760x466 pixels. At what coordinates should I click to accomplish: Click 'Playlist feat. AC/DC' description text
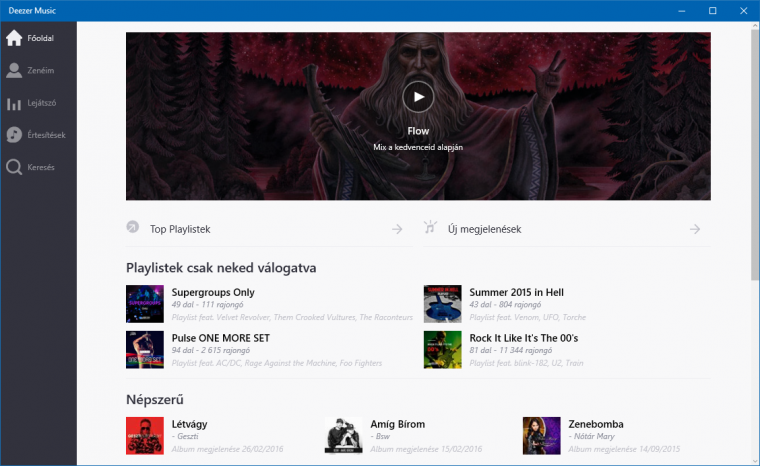click(x=277, y=363)
